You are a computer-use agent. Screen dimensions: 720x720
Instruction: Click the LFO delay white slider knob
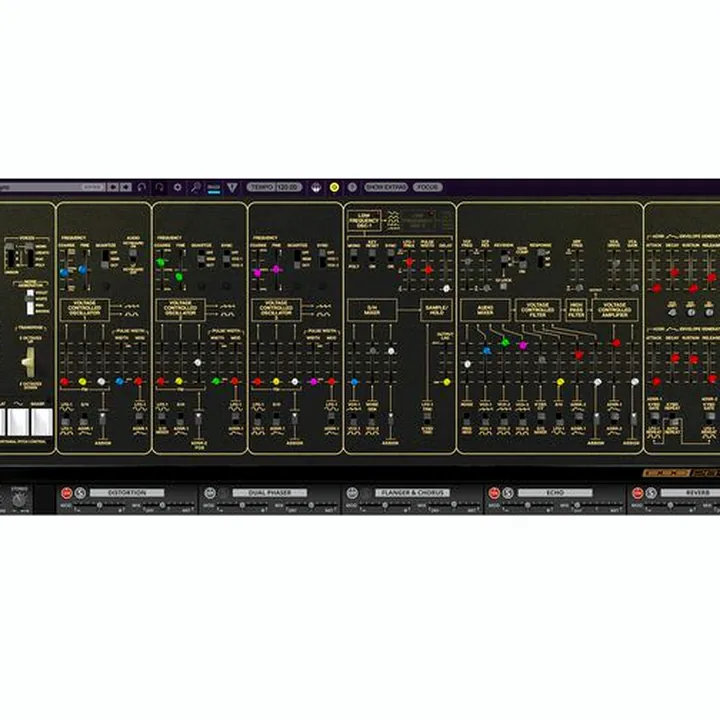(x=446, y=288)
